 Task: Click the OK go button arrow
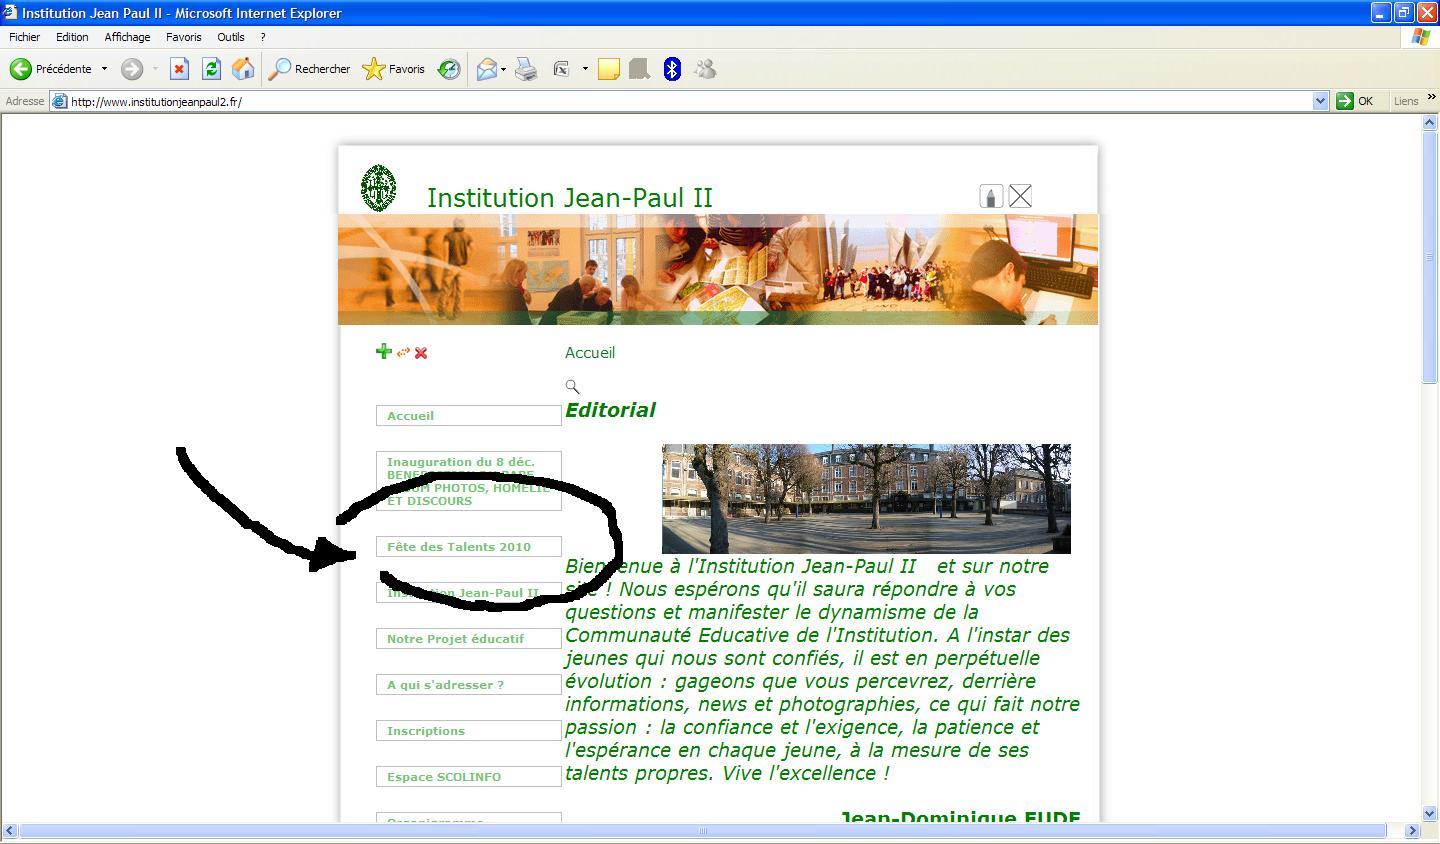pyautogui.click(x=1345, y=101)
